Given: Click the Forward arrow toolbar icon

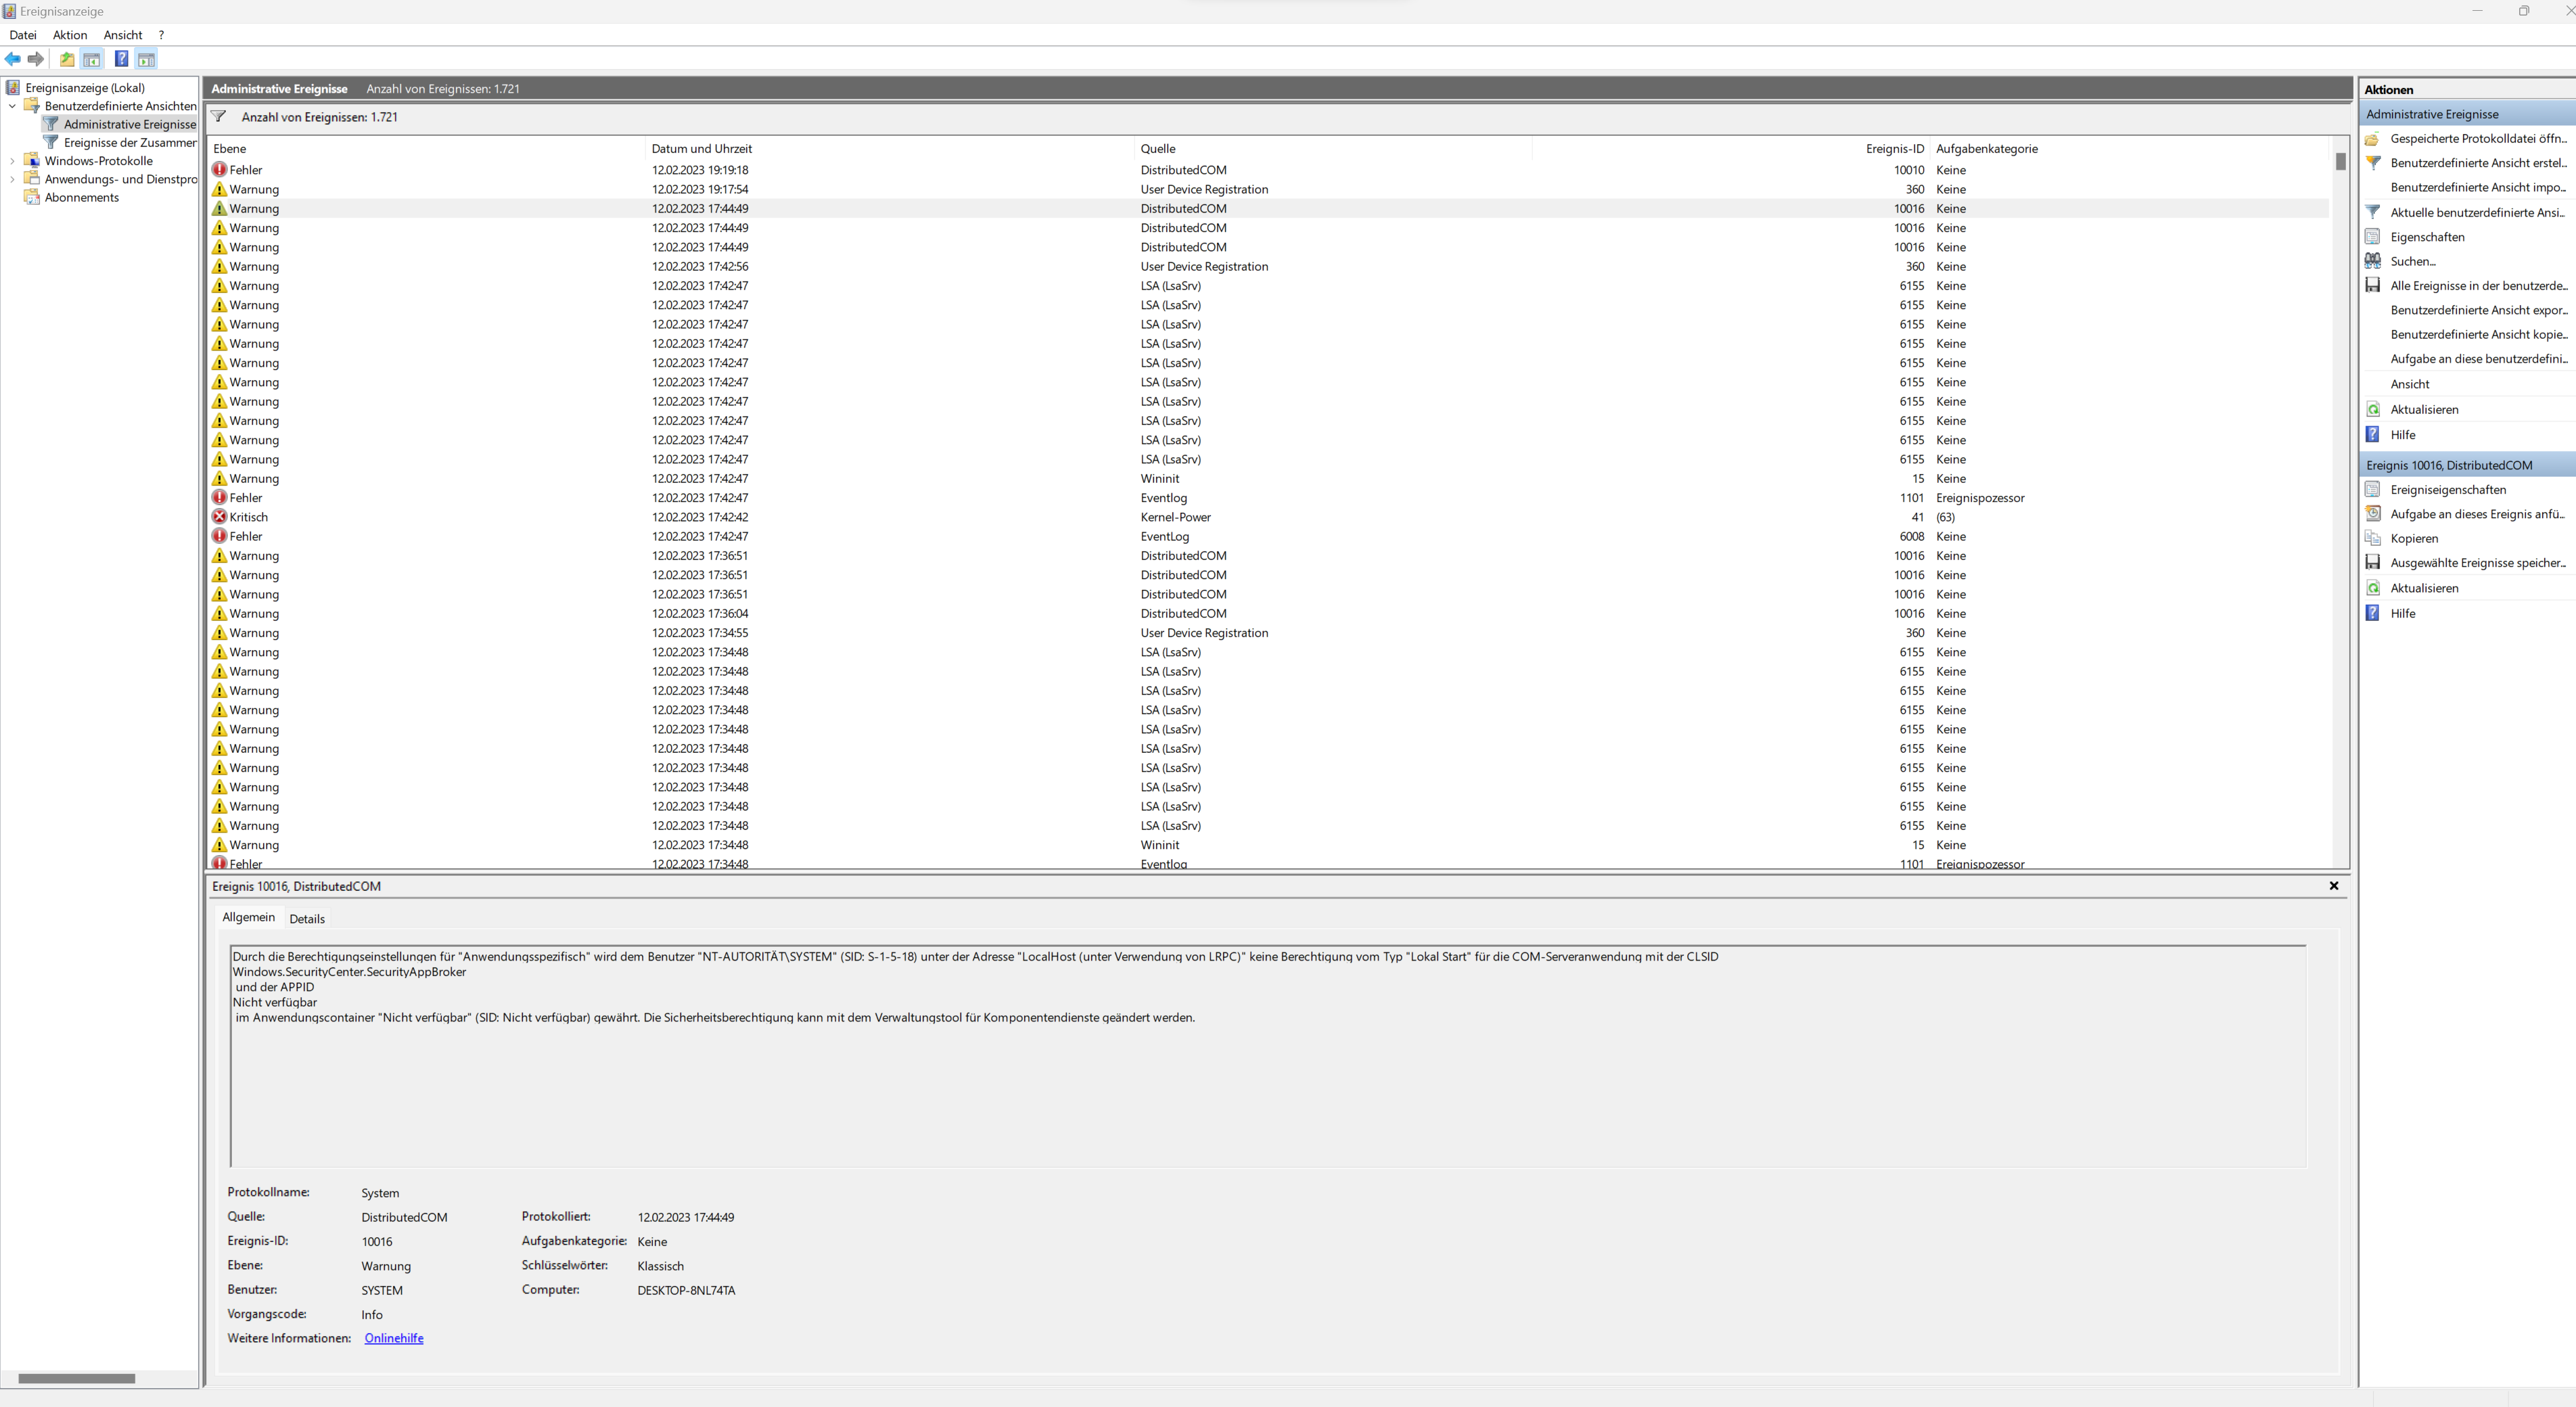Looking at the screenshot, I should click(36, 59).
